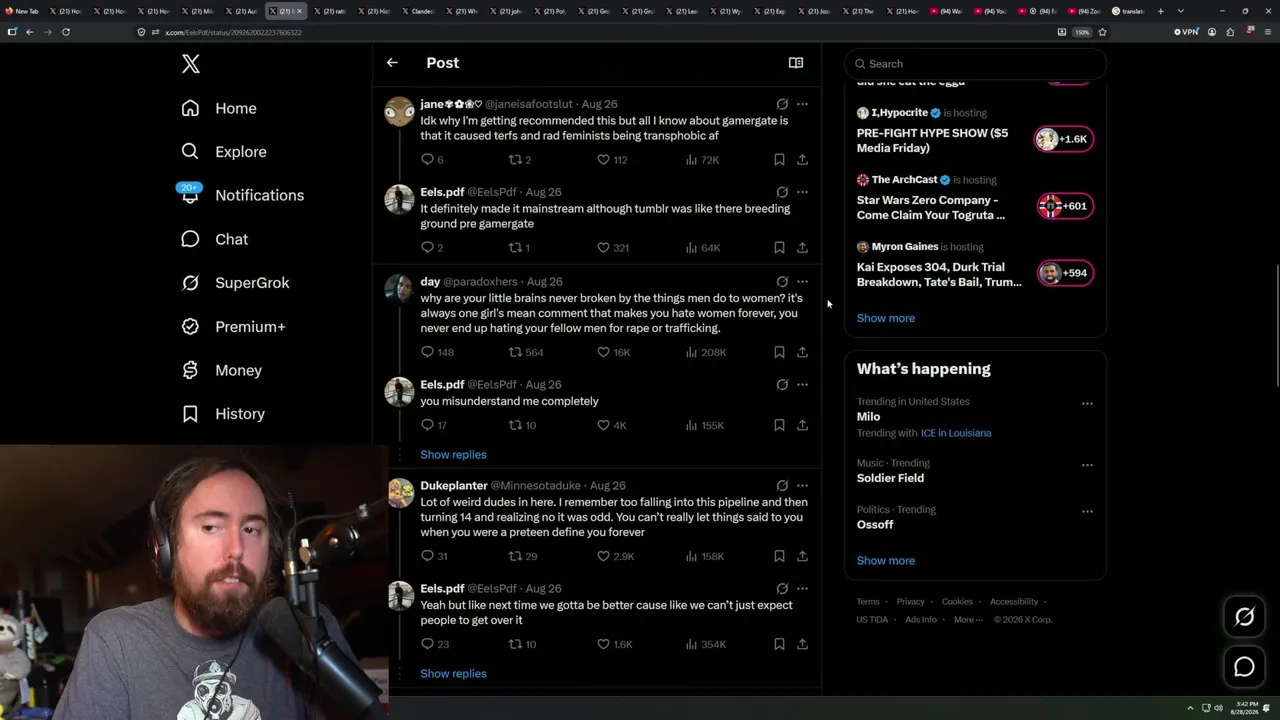Repost Dukeplanter's post with 29 reposts
Viewport: 1280px width, 720px height.
tap(522, 556)
